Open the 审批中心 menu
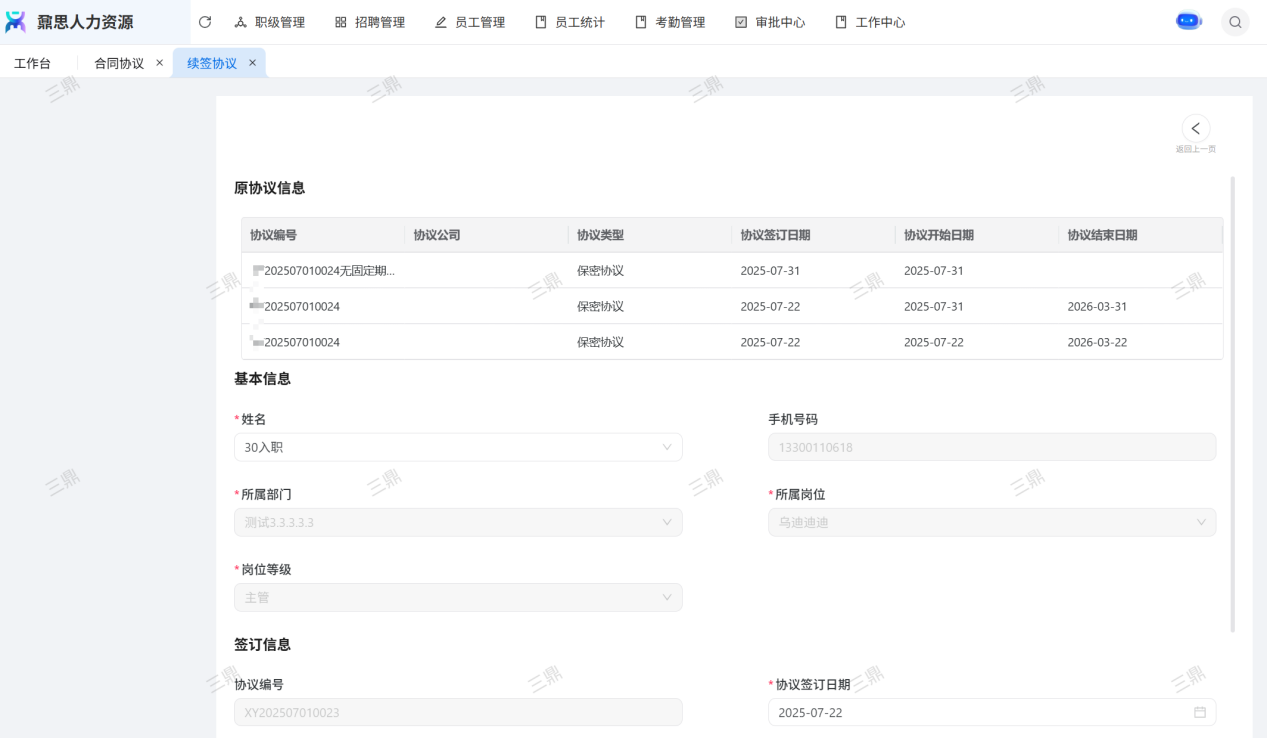This screenshot has height=738, width=1267. [x=770, y=22]
